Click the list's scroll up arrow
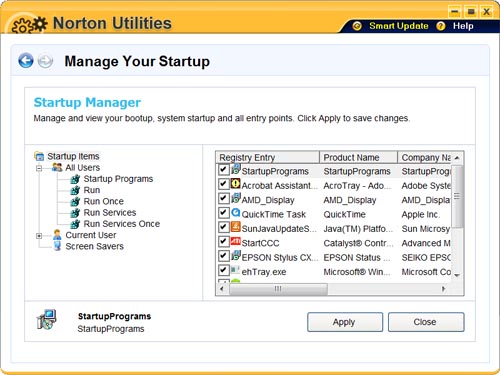 [x=457, y=158]
